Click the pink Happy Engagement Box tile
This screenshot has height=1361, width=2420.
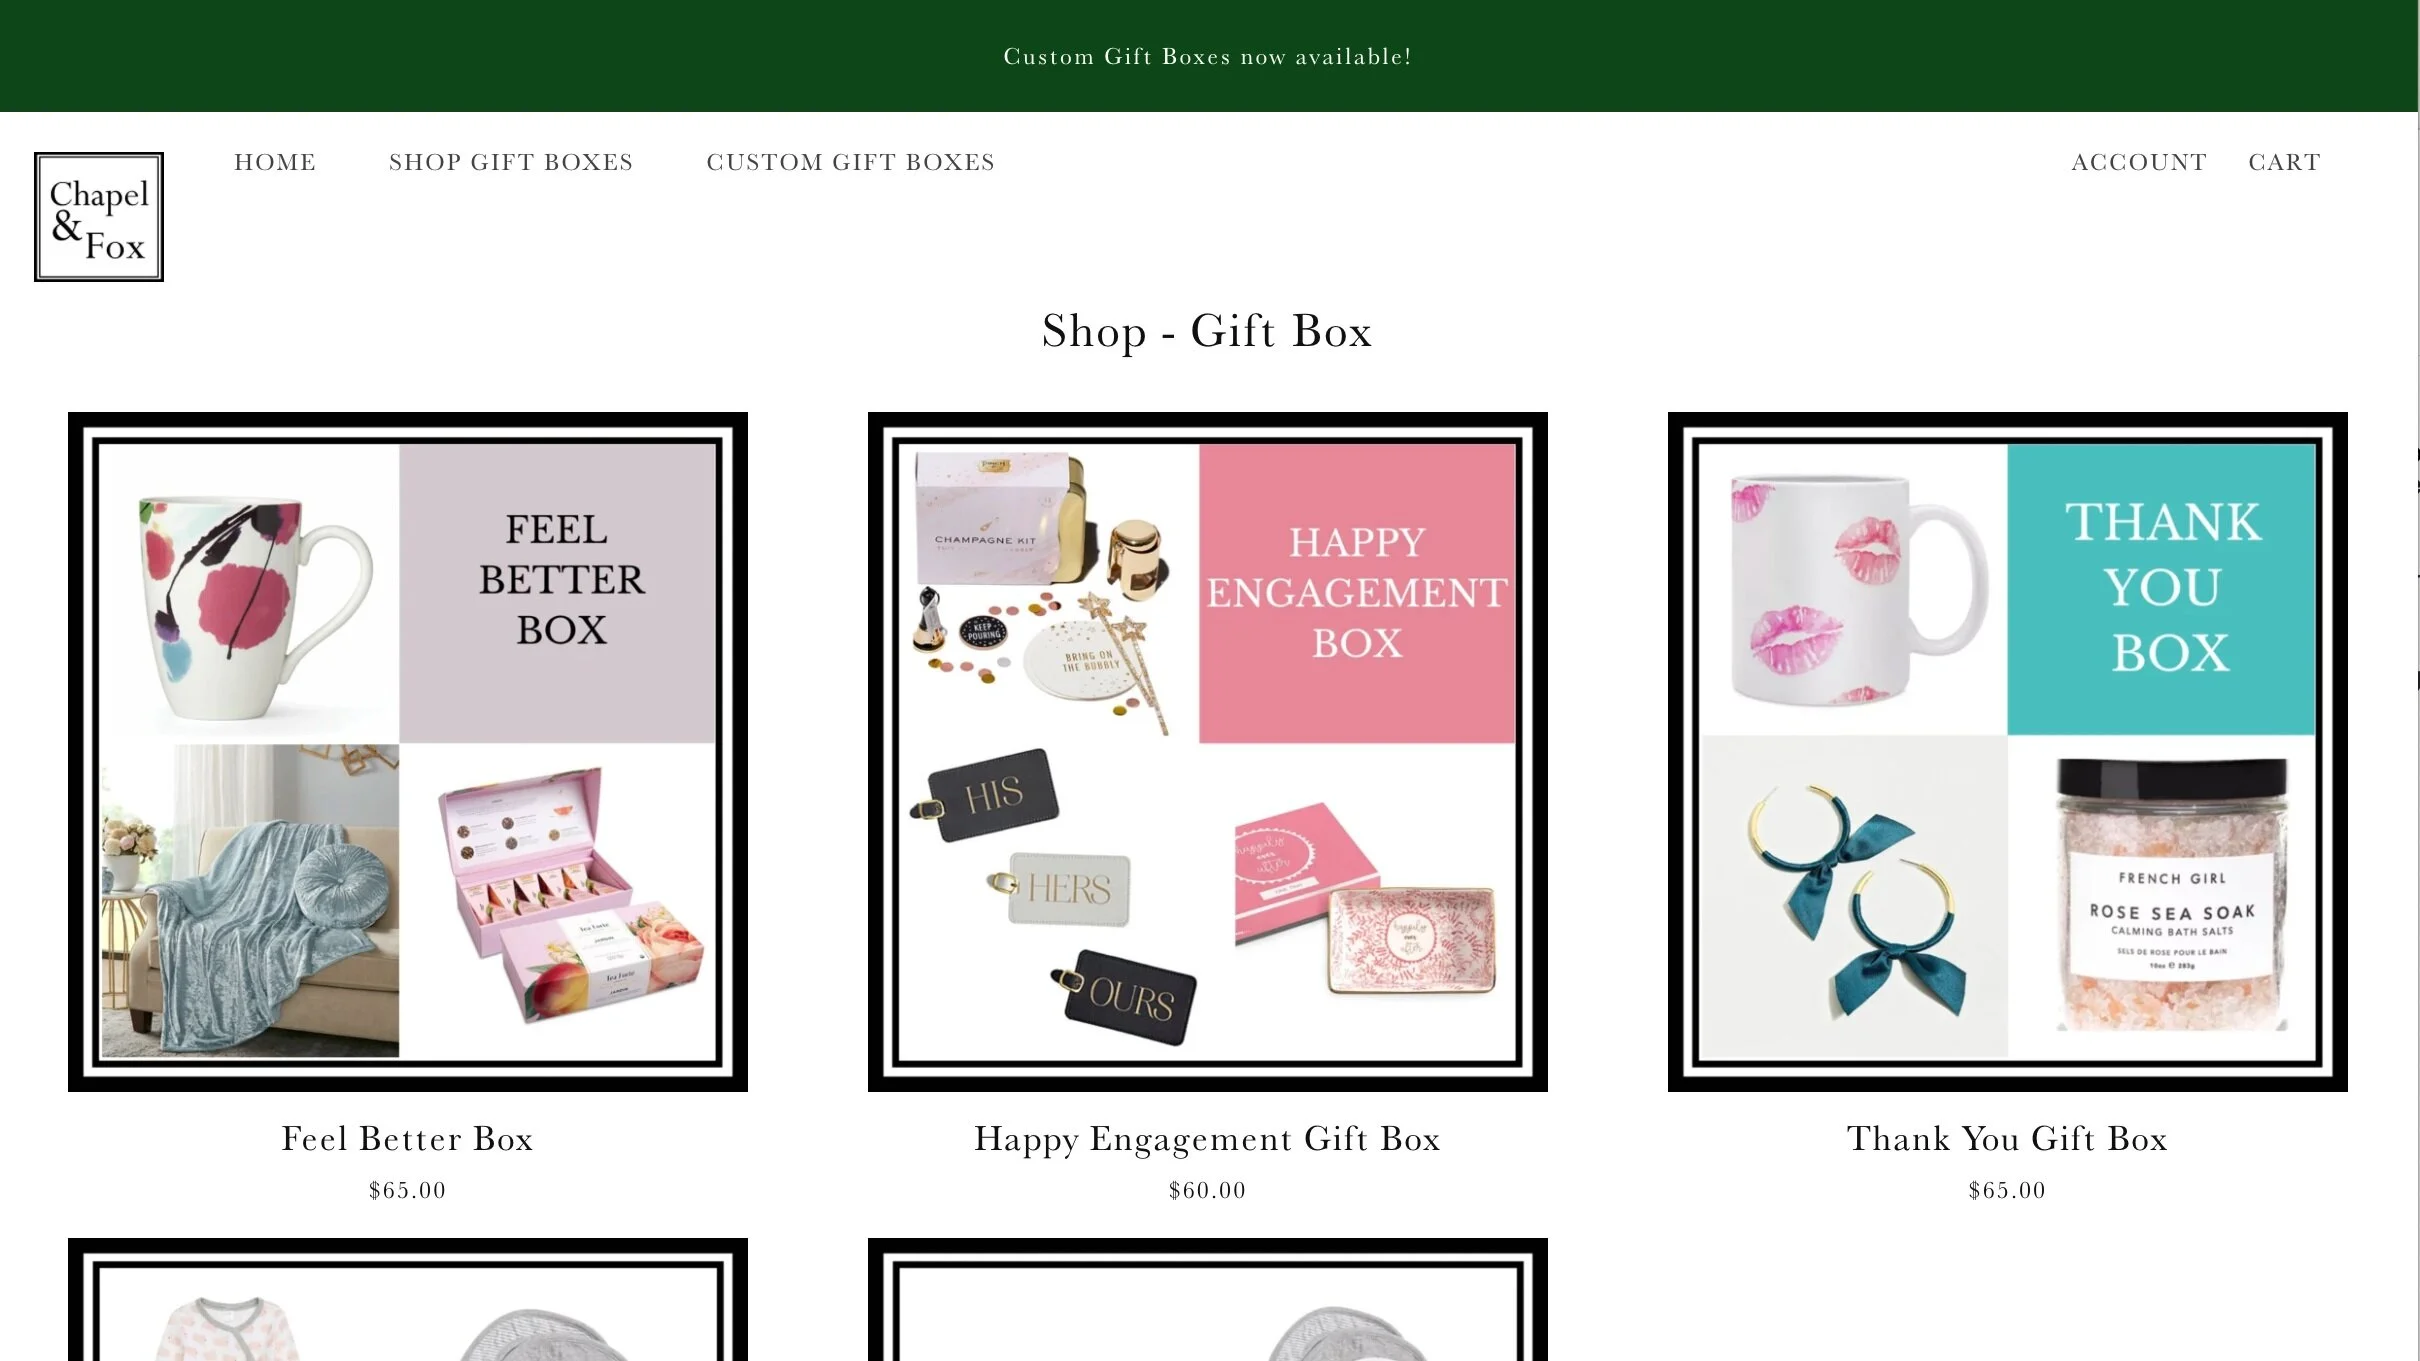(1357, 593)
